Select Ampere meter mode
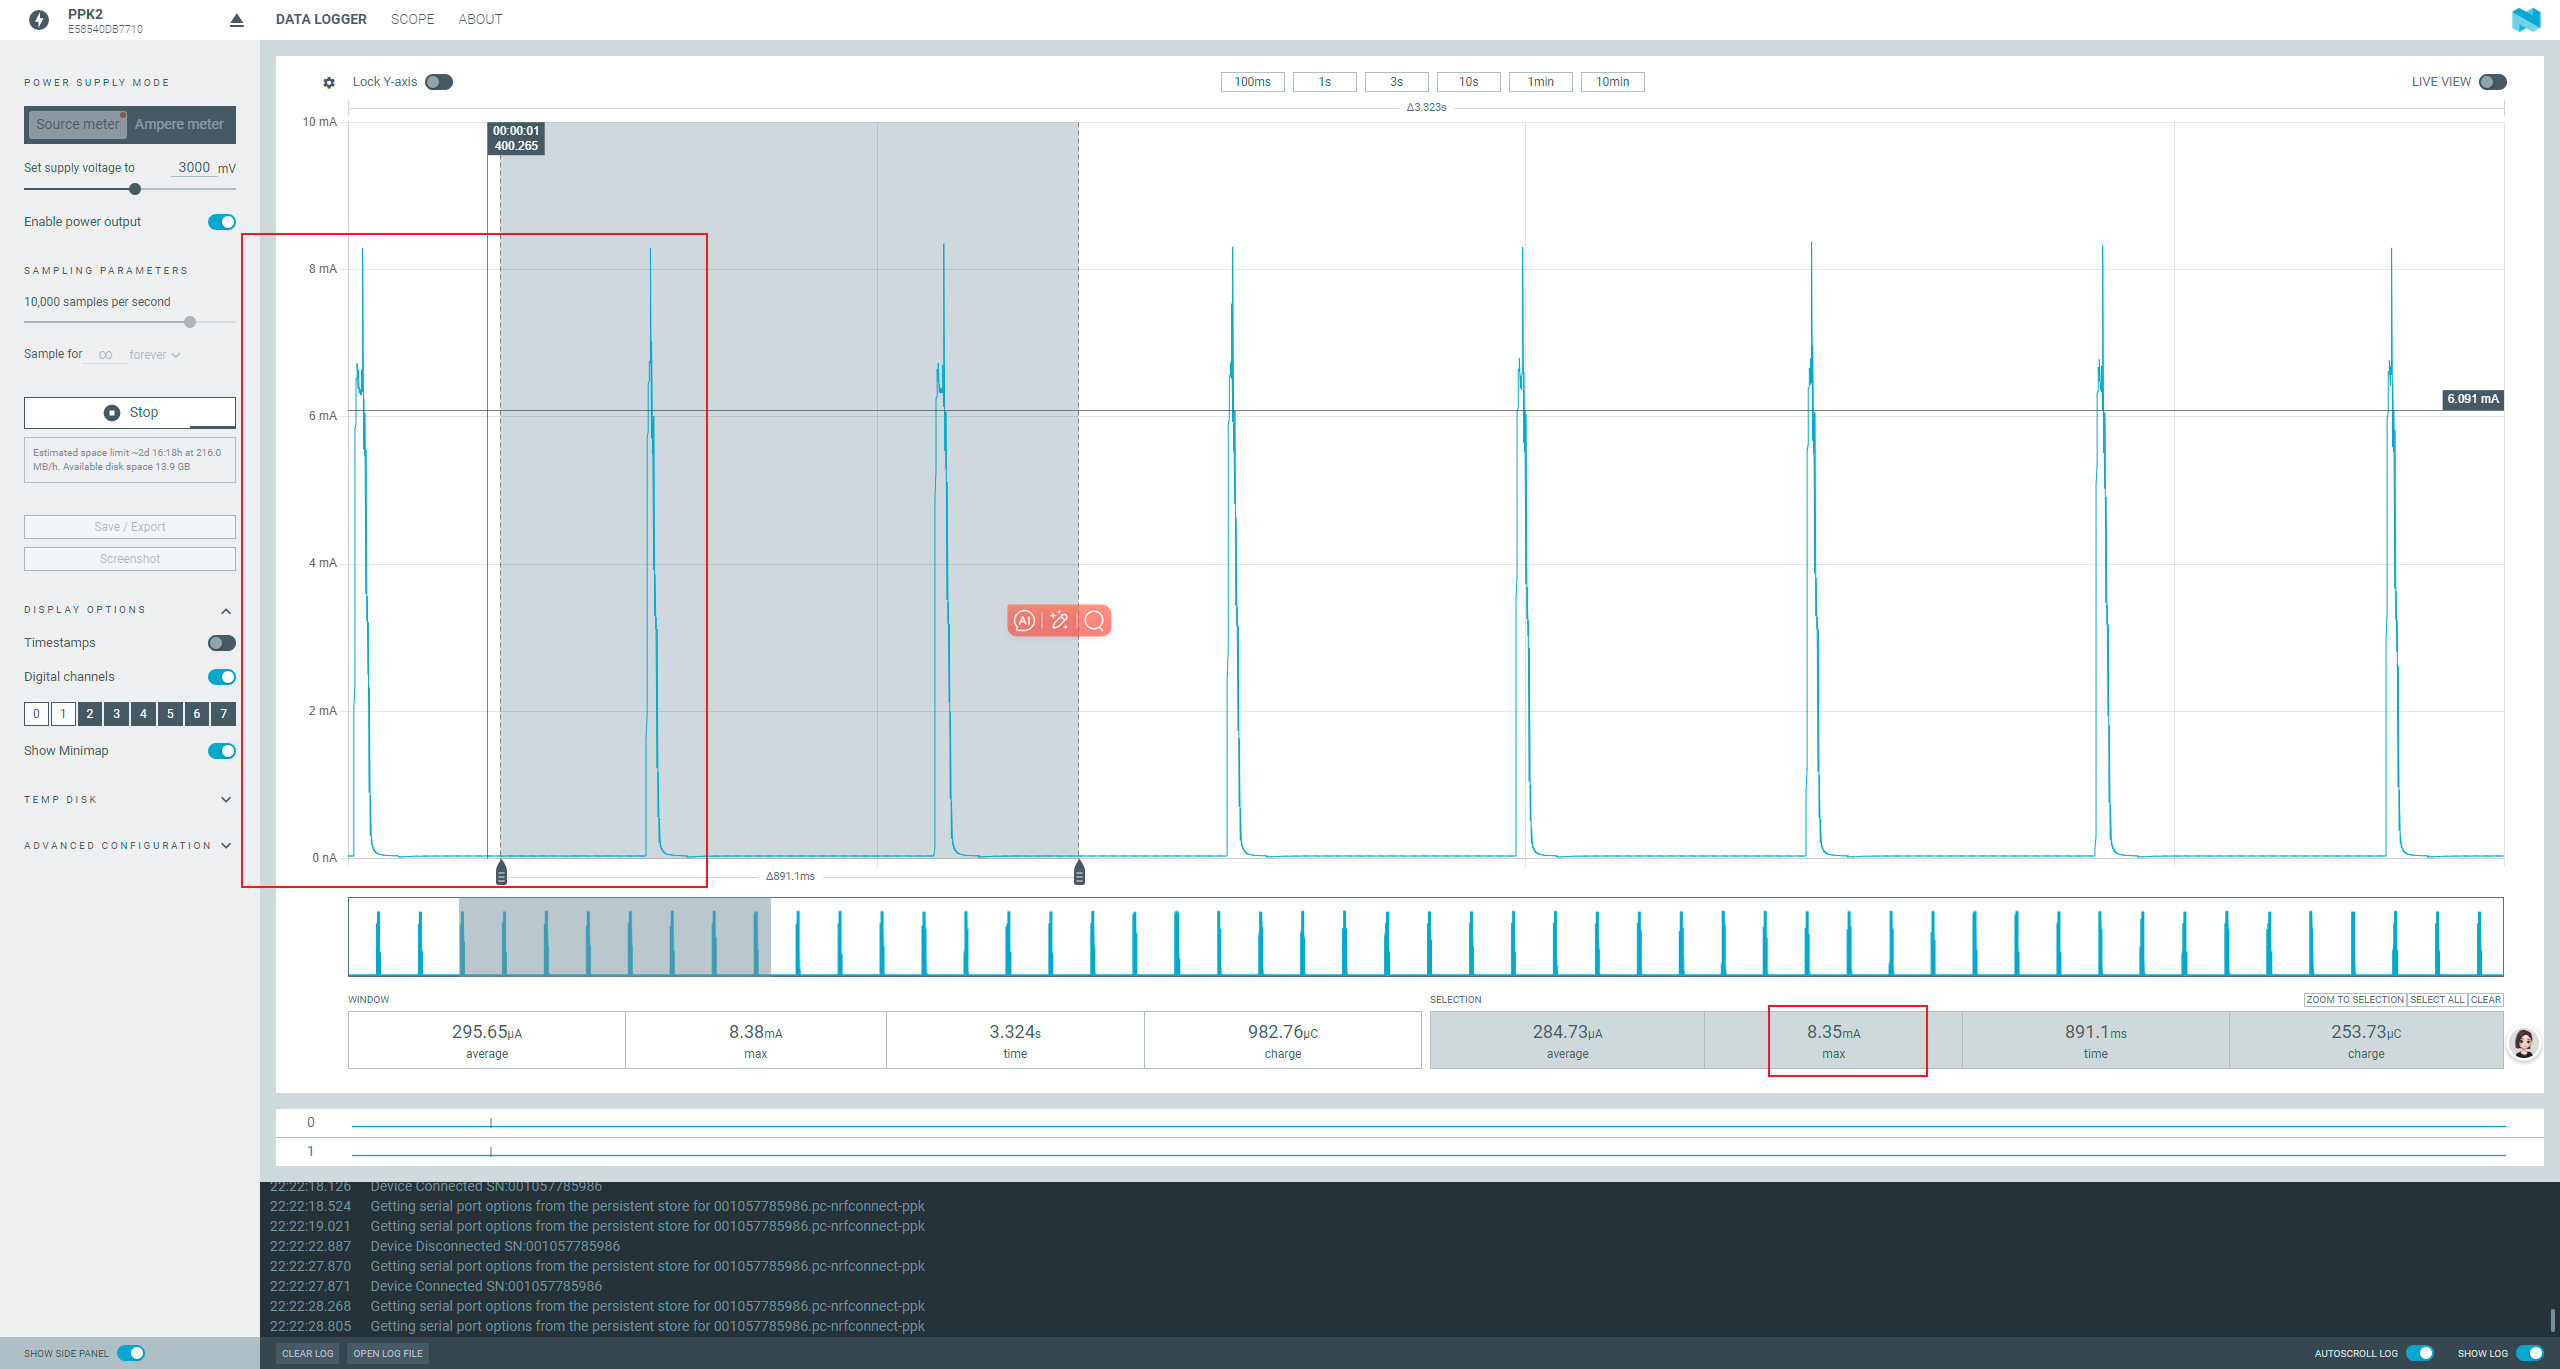The image size is (2560, 1369). click(x=180, y=124)
